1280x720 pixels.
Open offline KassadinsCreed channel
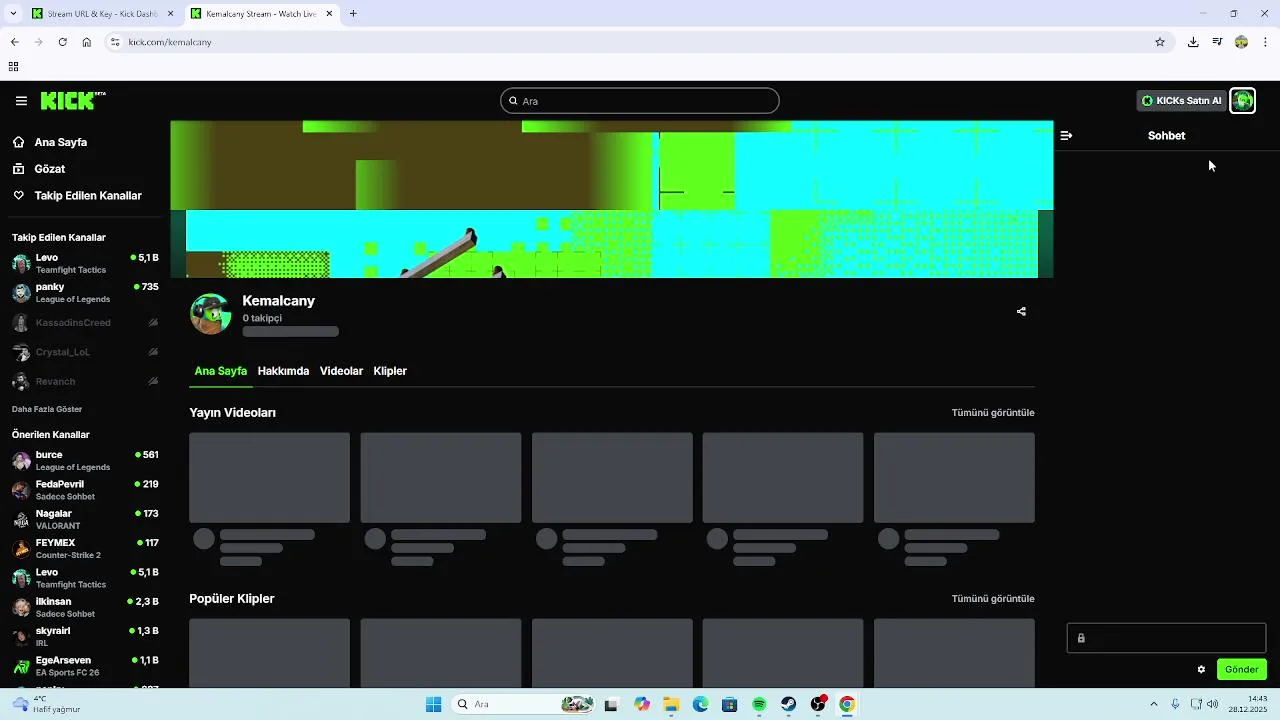[x=85, y=323]
